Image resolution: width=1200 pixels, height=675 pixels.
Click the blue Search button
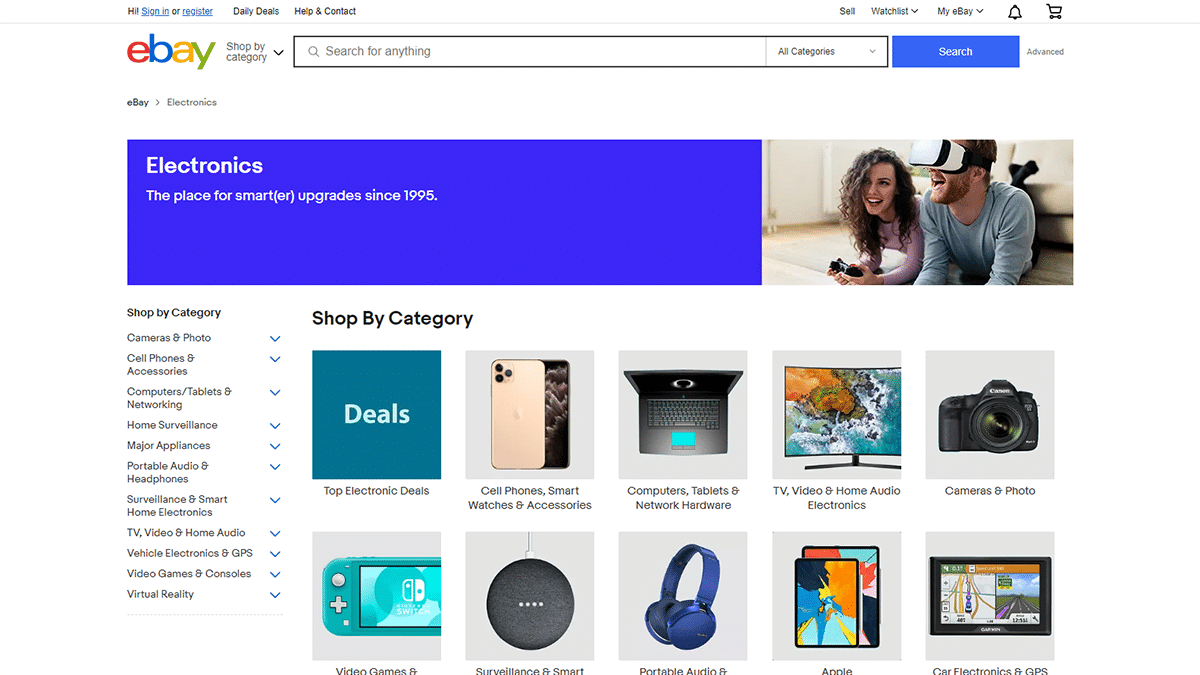pos(955,52)
